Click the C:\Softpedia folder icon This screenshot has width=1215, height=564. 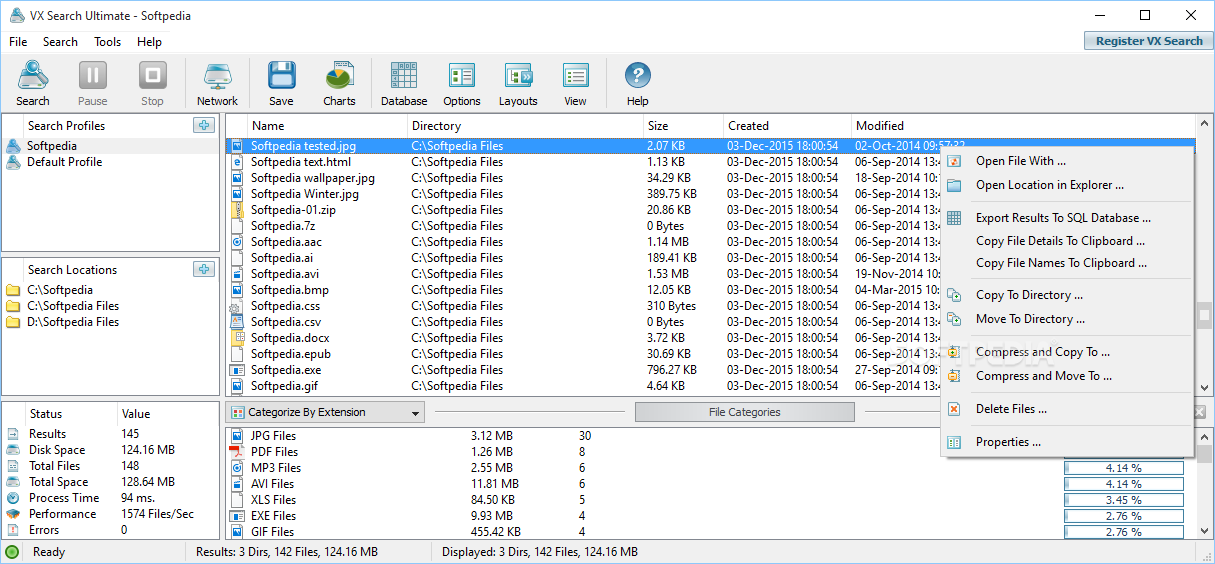(13, 290)
